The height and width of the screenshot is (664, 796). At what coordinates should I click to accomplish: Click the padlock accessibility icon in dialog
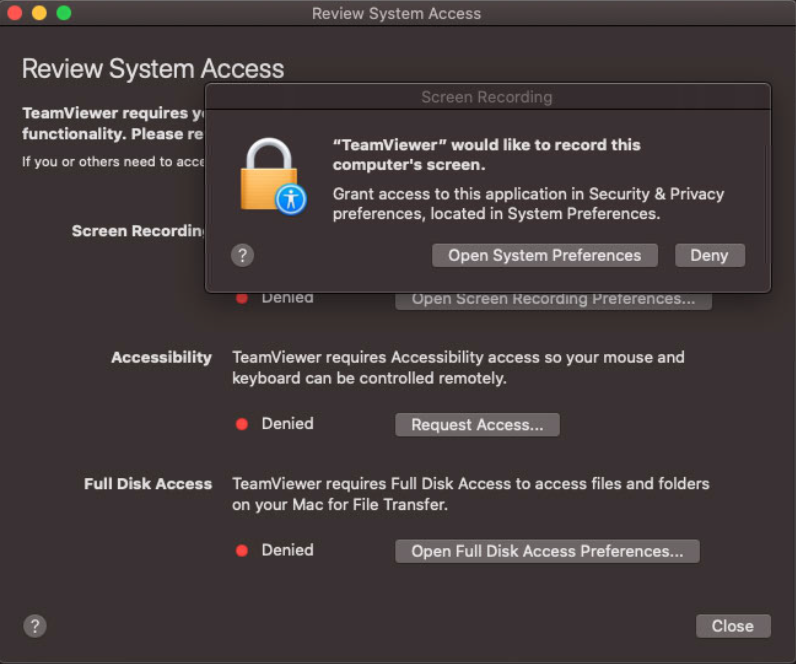pyautogui.click(x=273, y=177)
